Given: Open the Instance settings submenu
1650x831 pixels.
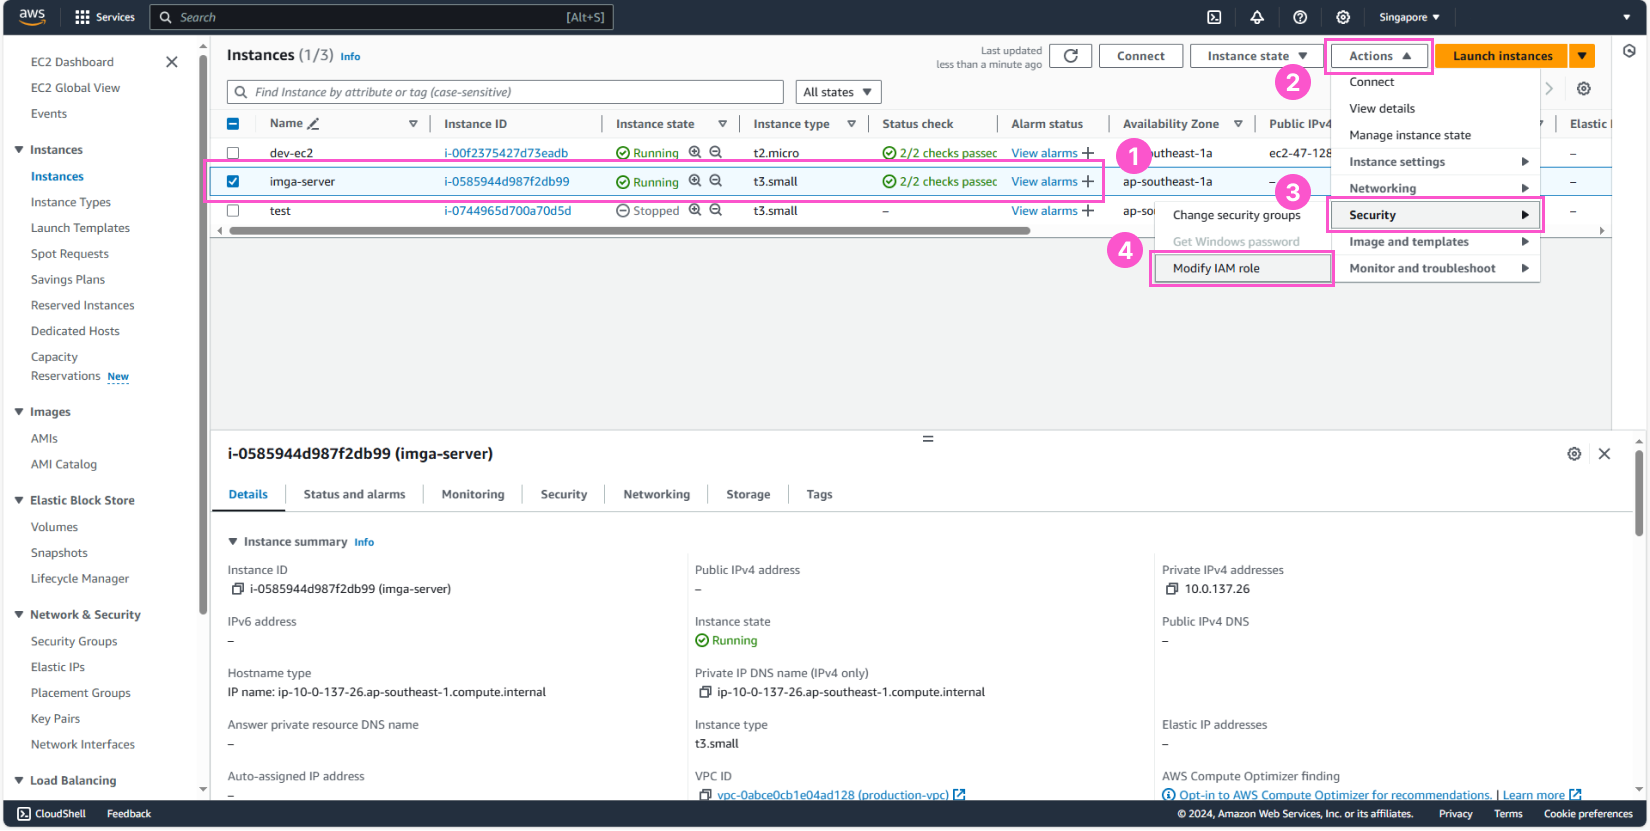Looking at the screenshot, I should (x=1436, y=162).
